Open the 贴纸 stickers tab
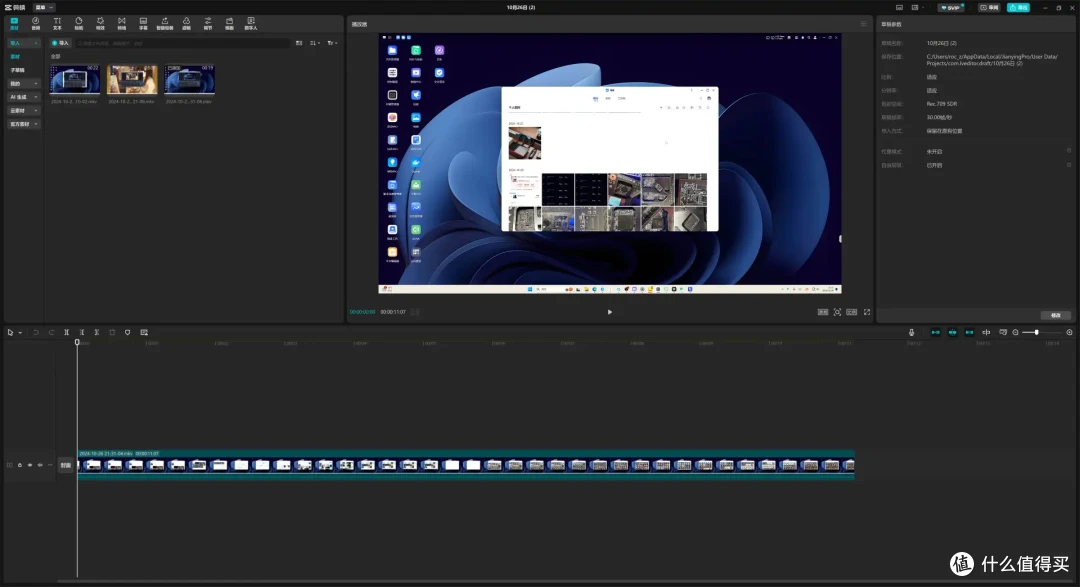The height and width of the screenshot is (587, 1080). coord(79,23)
